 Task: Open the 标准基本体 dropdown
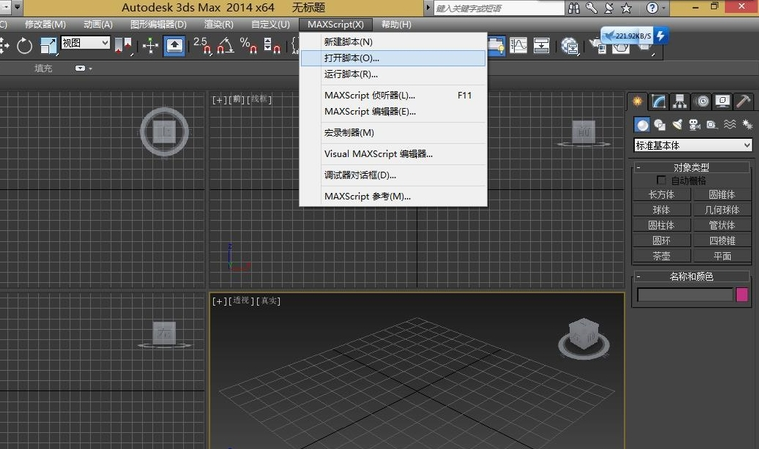point(693,145)
